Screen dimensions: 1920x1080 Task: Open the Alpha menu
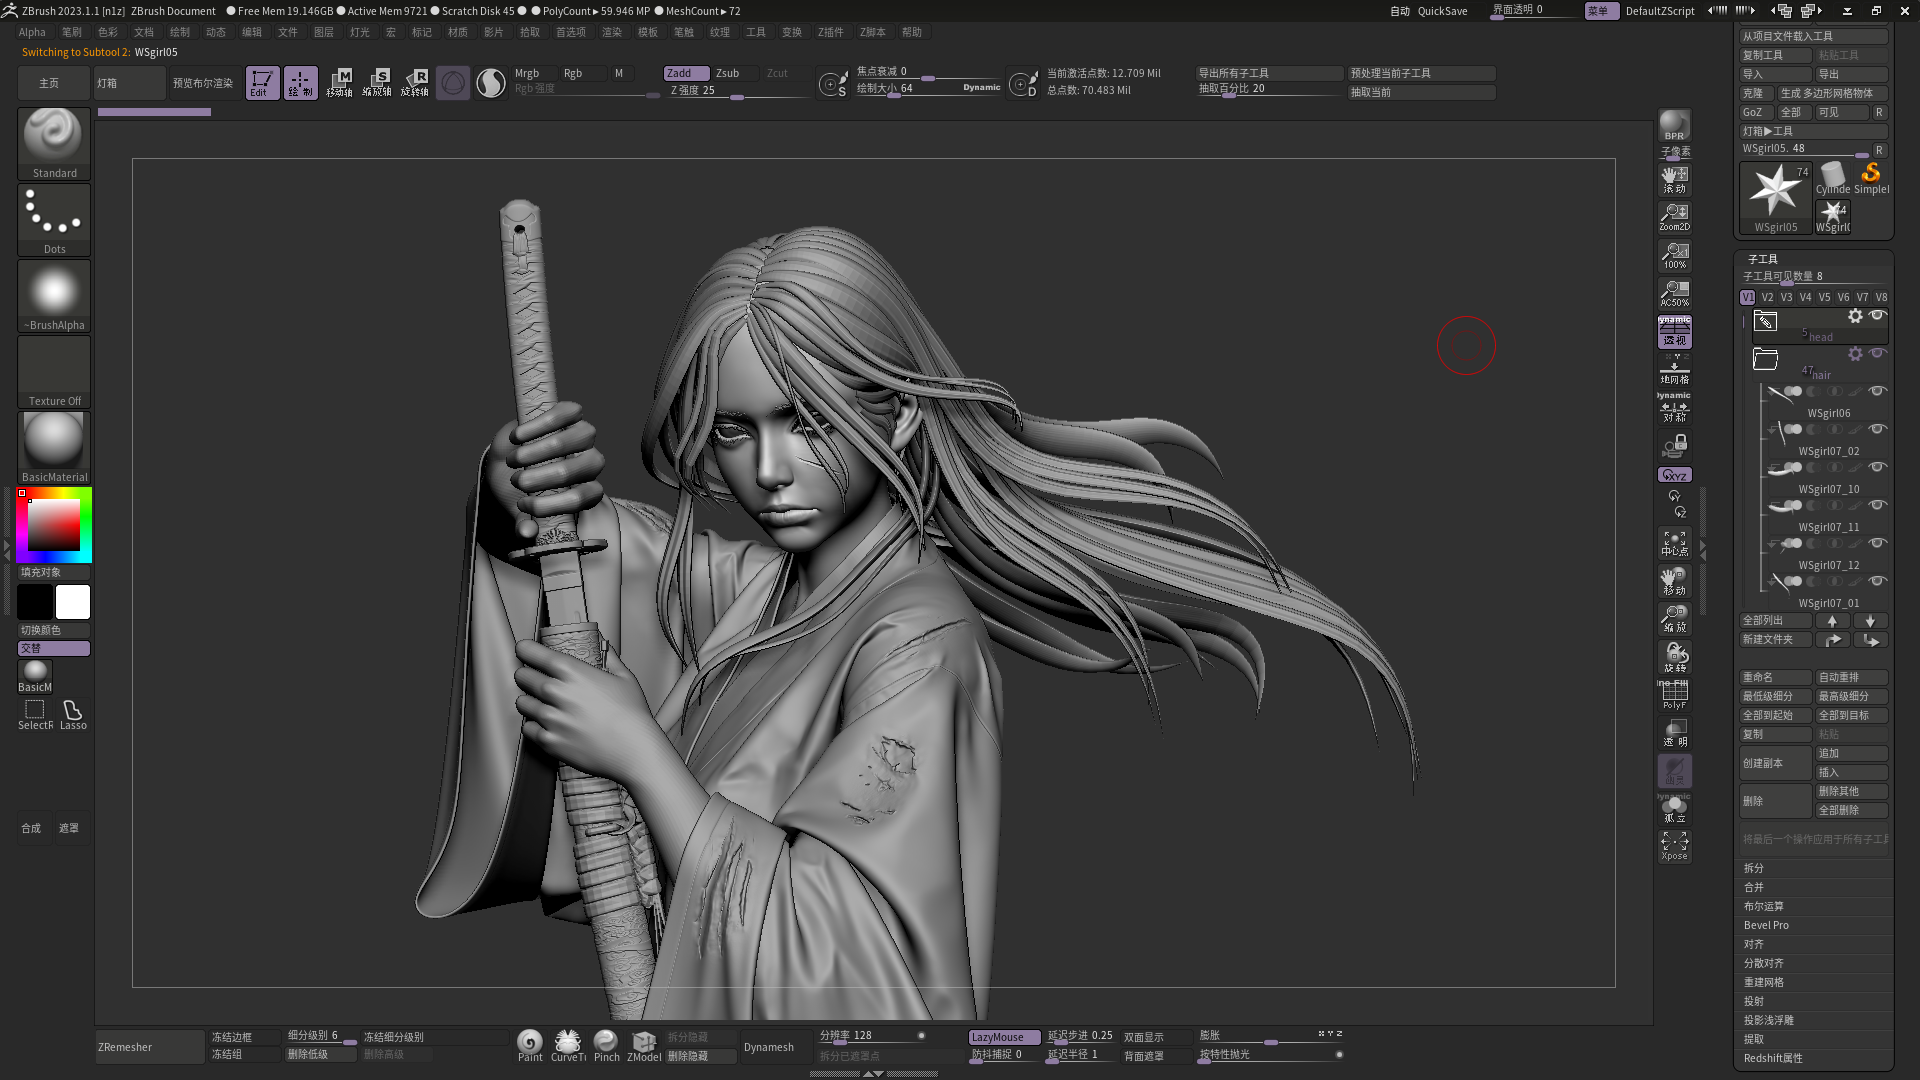pyautogui.click(x=32, y=32)
